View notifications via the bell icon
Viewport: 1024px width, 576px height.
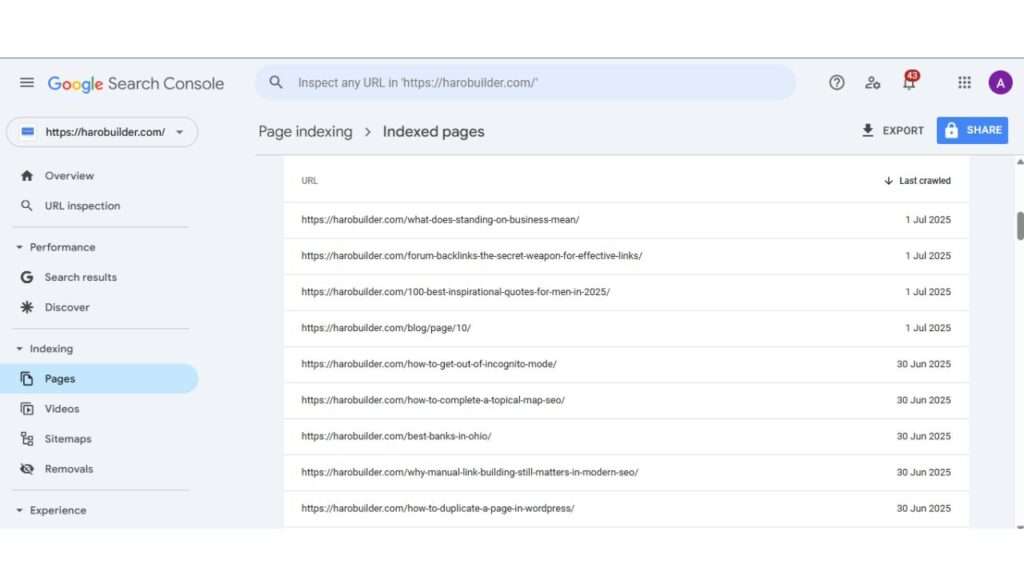[x=909, y=84]
